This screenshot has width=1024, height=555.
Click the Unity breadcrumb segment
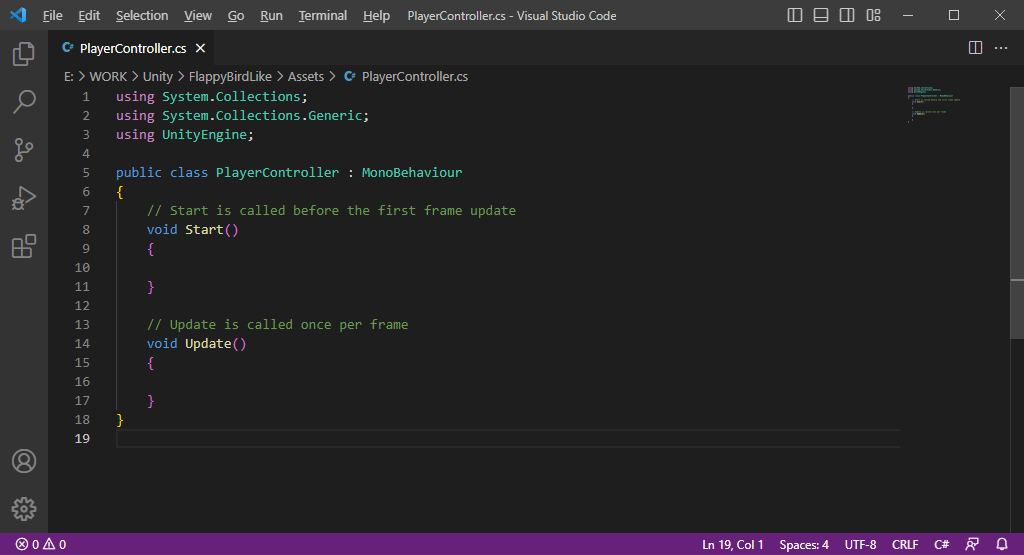click(157, 76)
